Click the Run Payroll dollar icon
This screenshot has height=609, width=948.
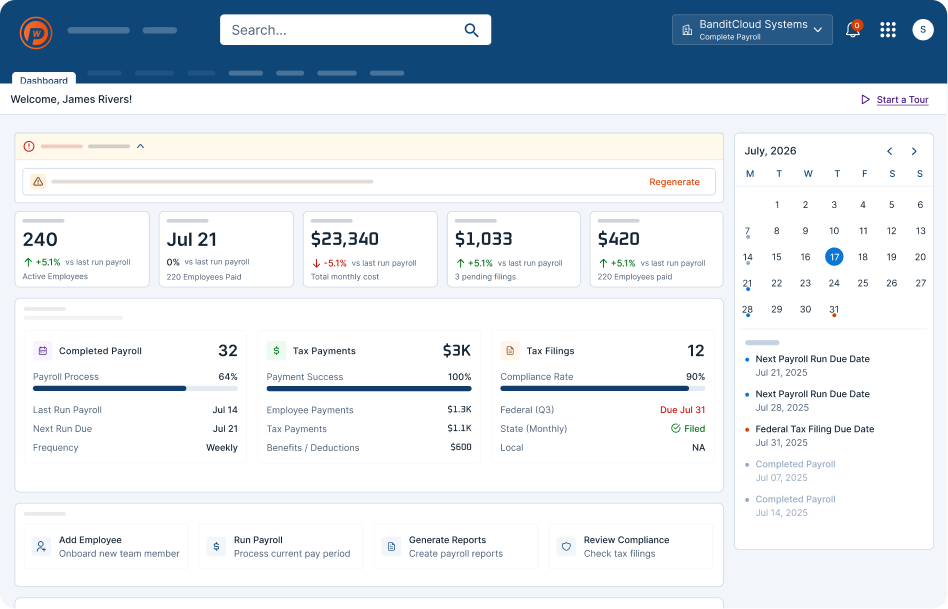click(x=216, y=547)
